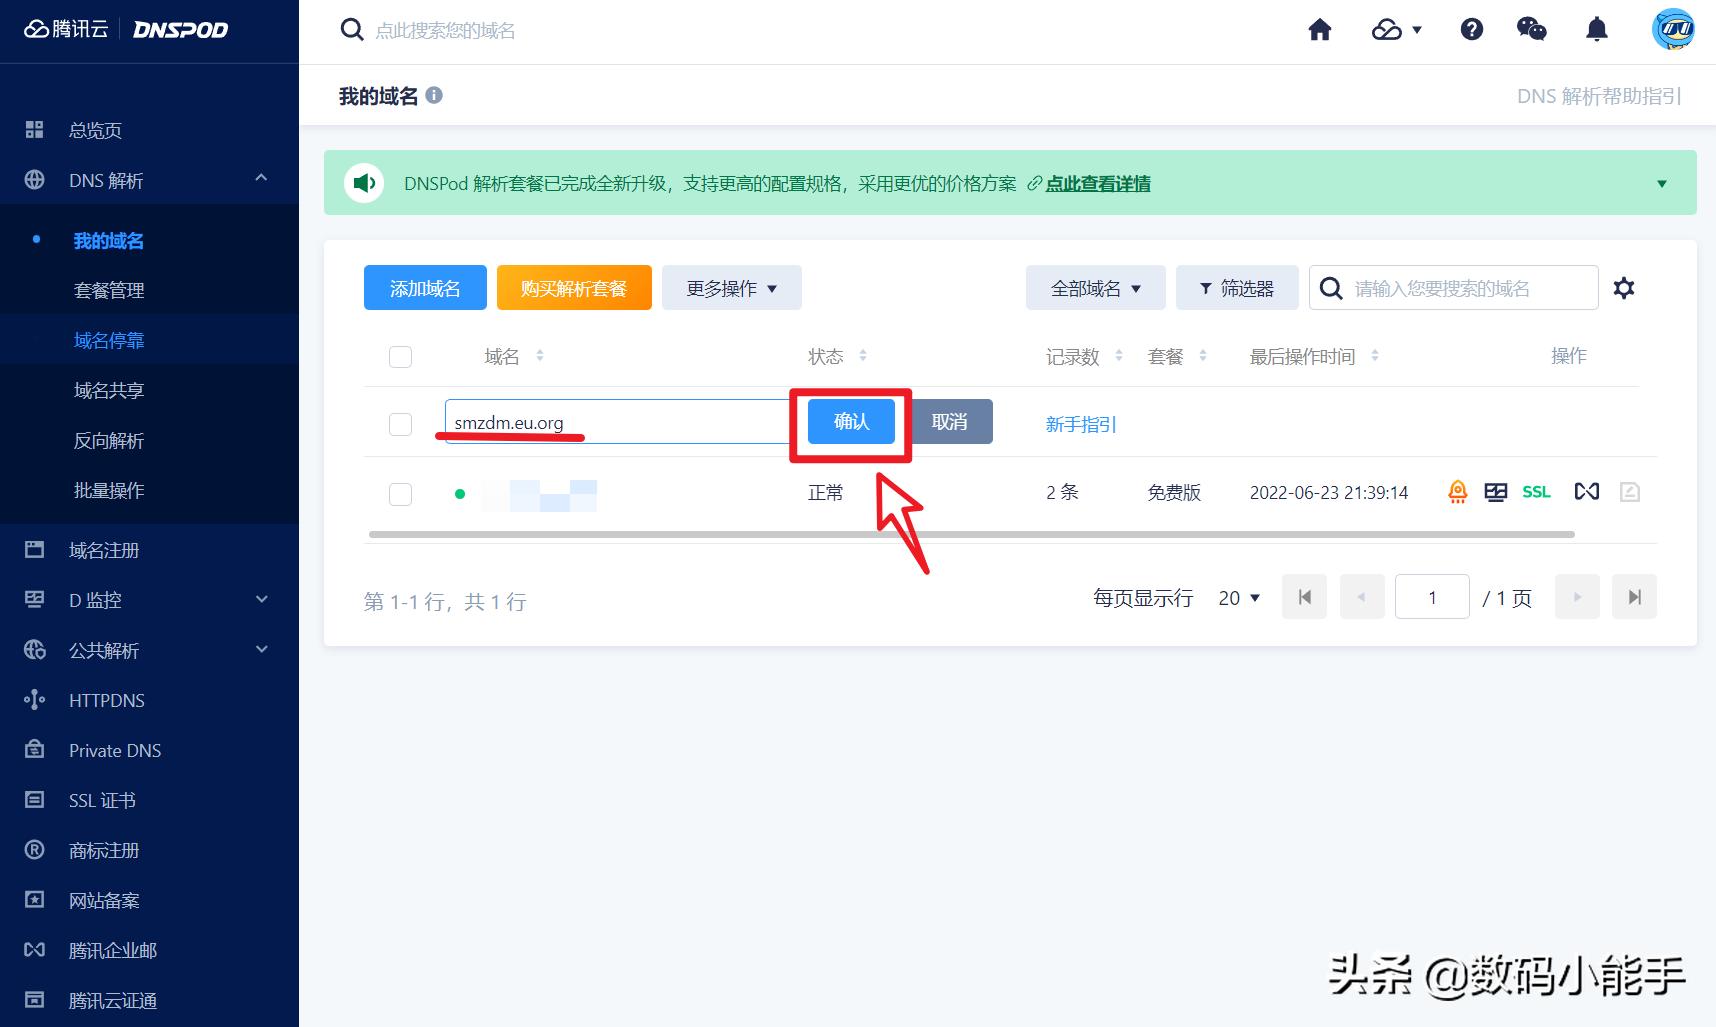Select the header select-all checkbox

(400, 356)
